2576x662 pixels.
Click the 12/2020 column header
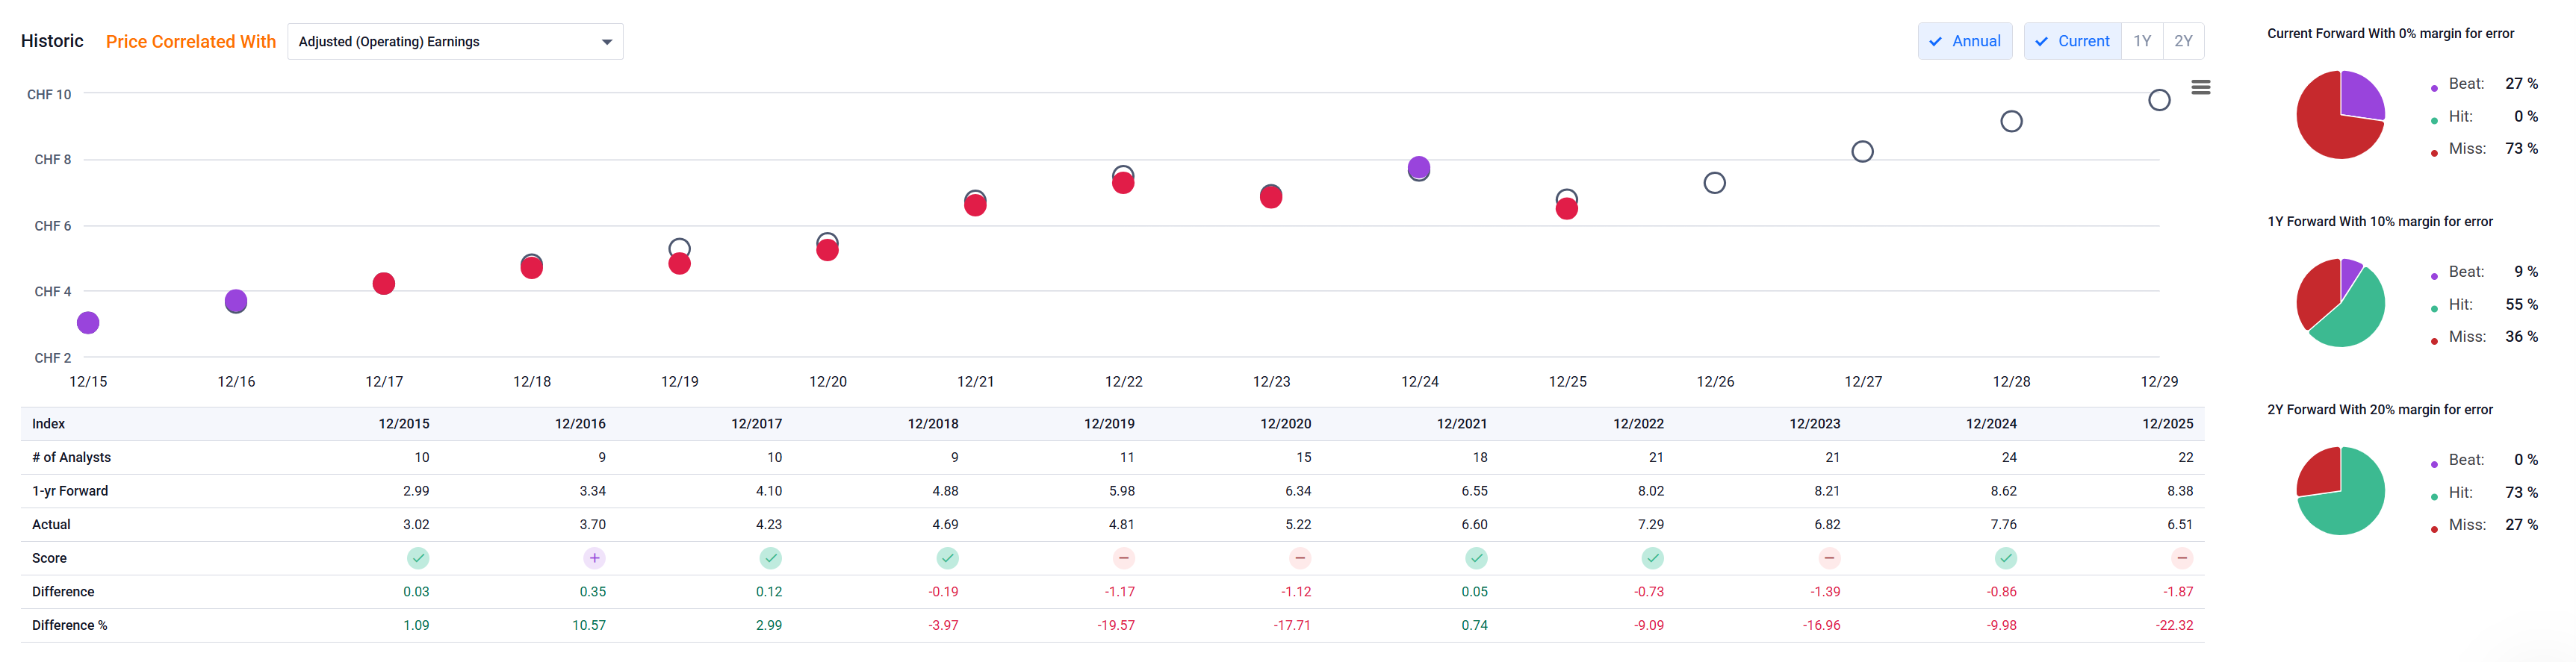click(x=1286, y=424)
